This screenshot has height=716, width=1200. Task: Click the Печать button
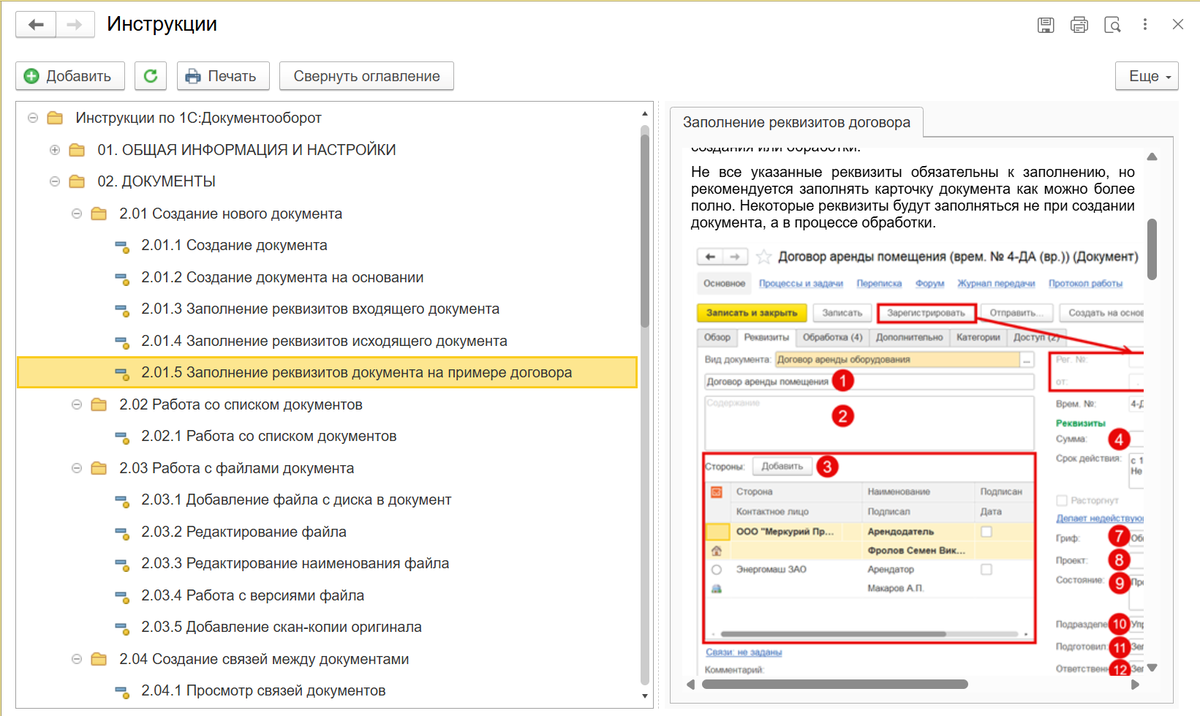[223, 76]
